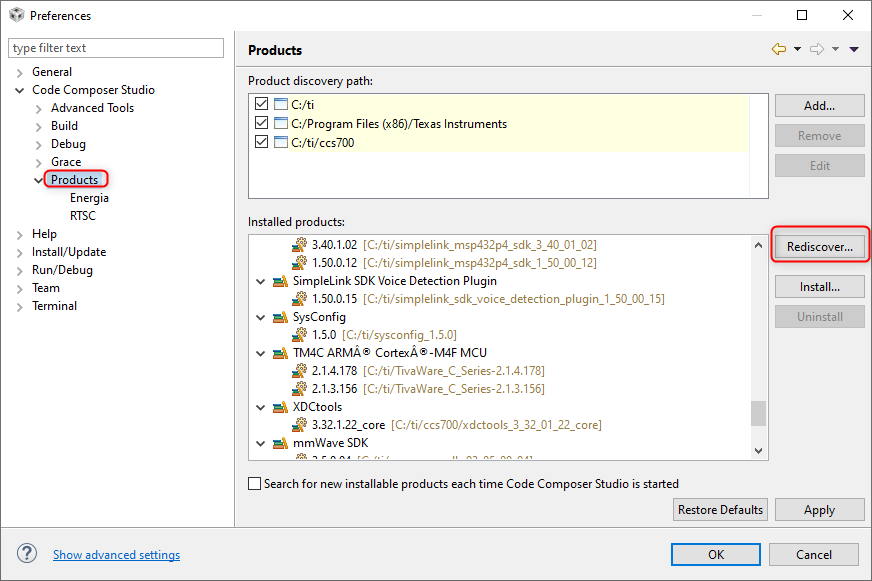Expand the General preferences category
The height and width of the screenshot is (581, 872).
pos(19,72)
